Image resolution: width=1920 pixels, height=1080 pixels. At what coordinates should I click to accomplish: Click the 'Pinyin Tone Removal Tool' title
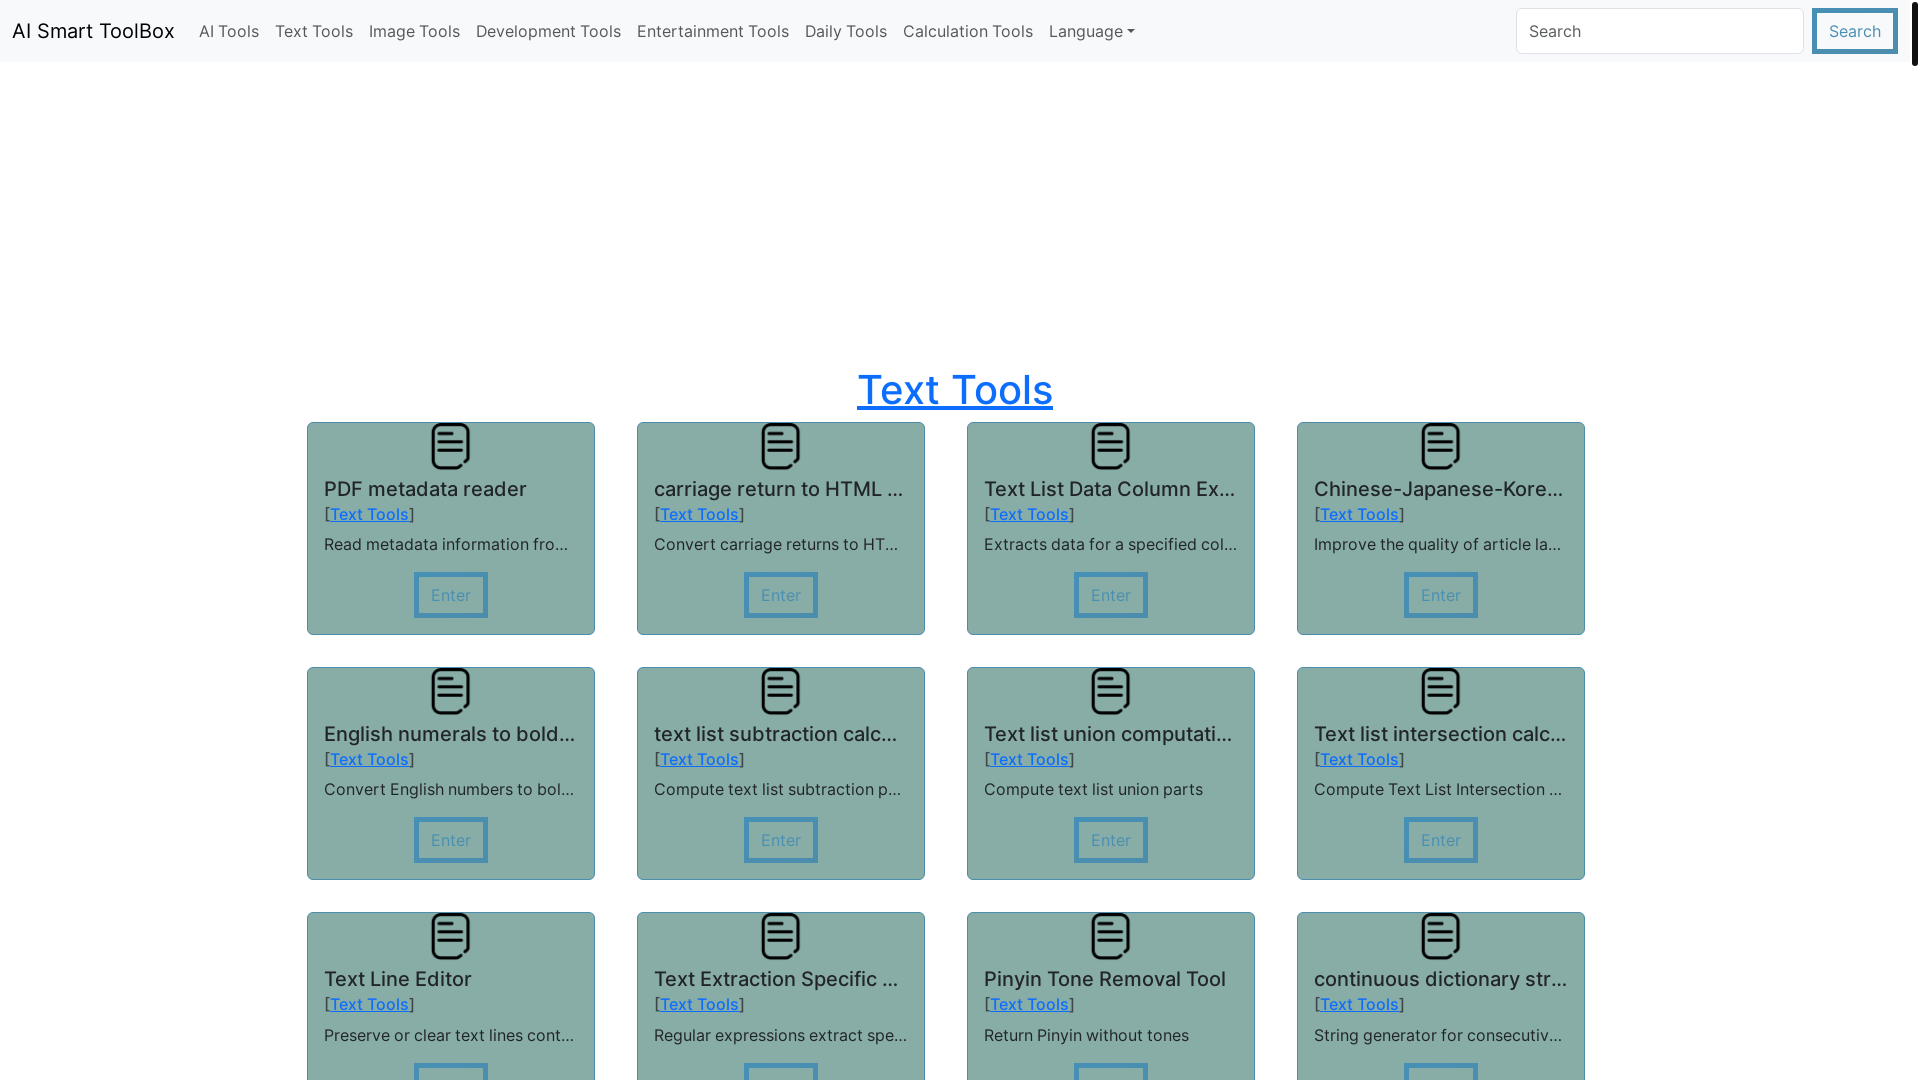click(x=1105, y=979)
